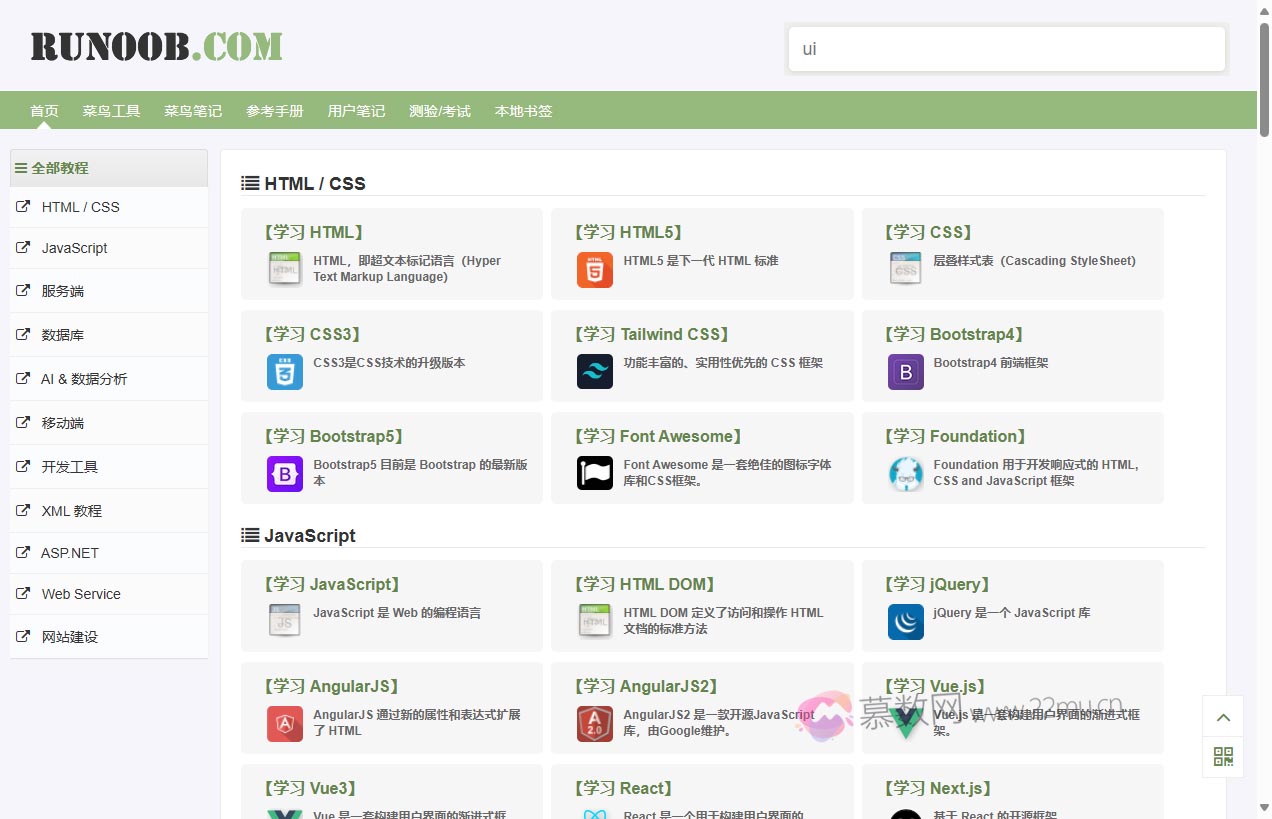Open the Font Awesome flag icon
The width and height of the screenshot is (1272, 819).
tap(594, 474)
